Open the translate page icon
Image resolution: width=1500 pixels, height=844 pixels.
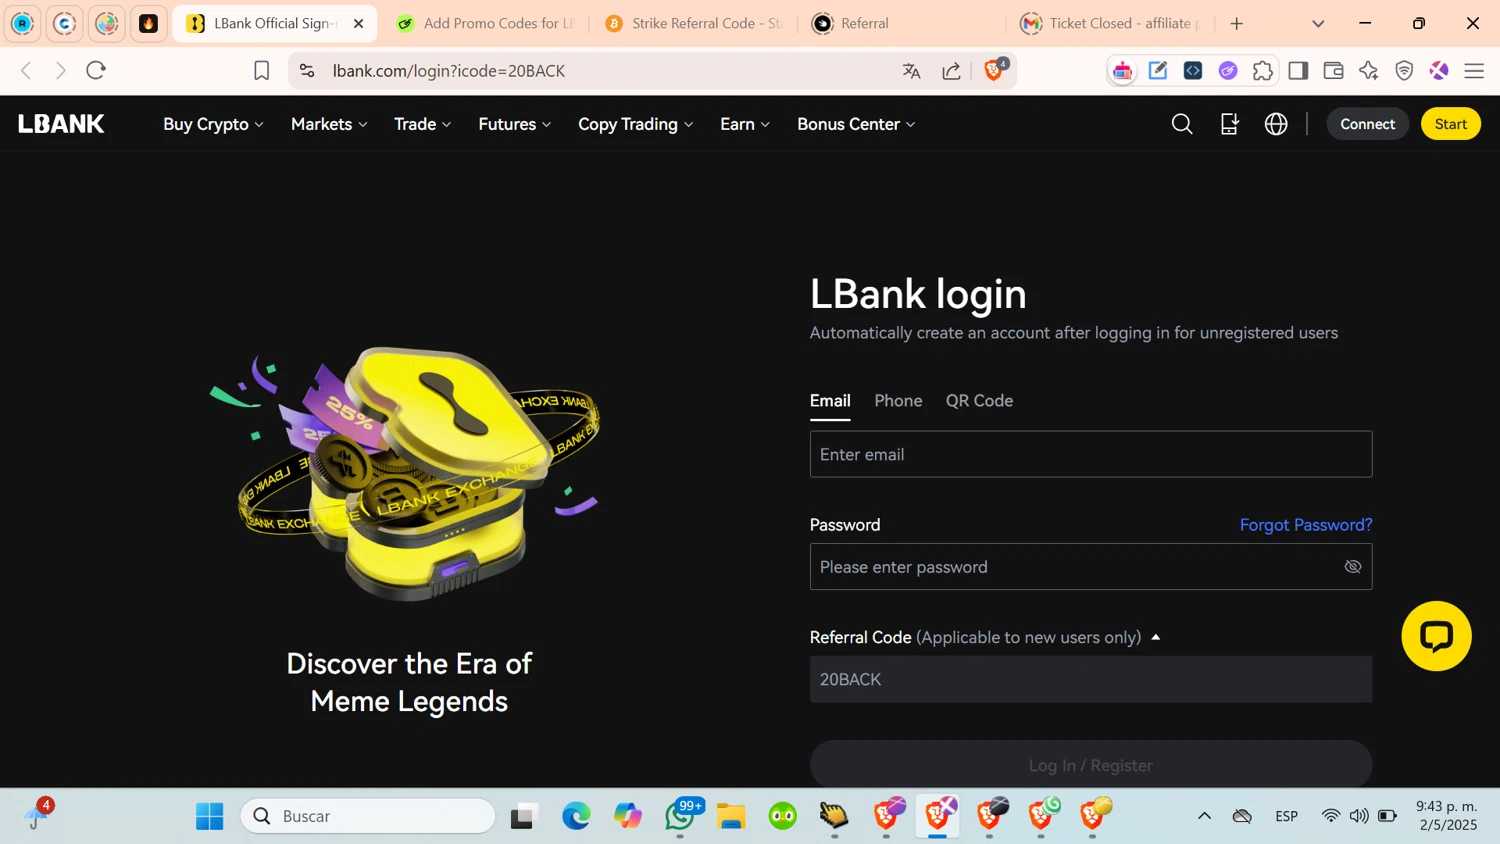pos(911,71)
